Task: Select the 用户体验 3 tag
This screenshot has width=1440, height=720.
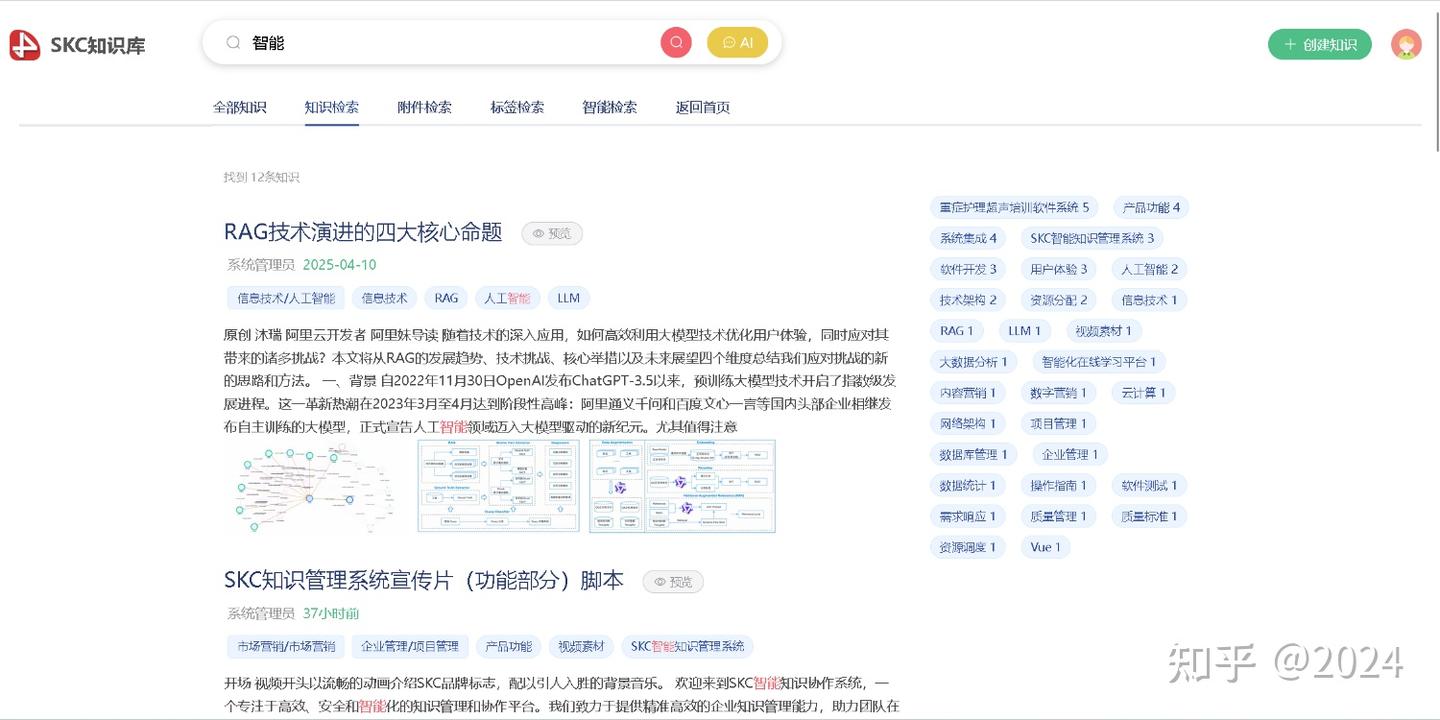Action: click(x=1059, y=269)
